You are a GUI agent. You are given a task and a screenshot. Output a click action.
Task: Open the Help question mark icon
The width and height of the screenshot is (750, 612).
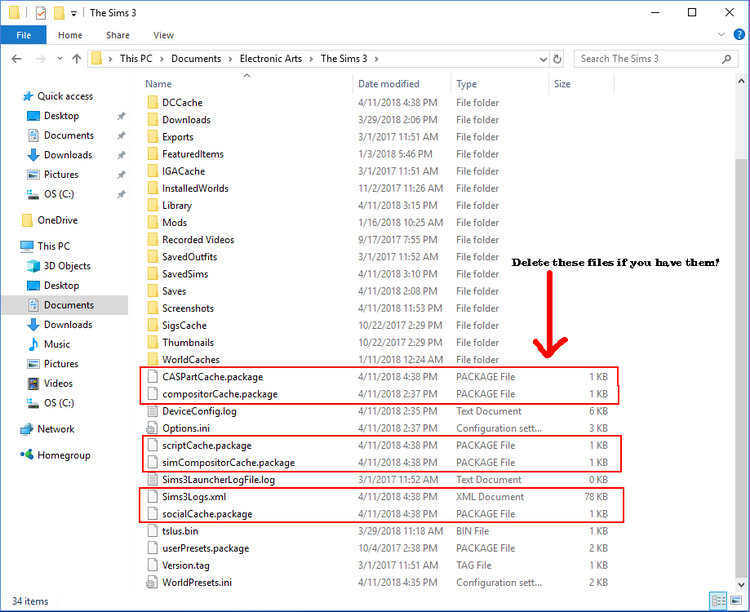739,34
